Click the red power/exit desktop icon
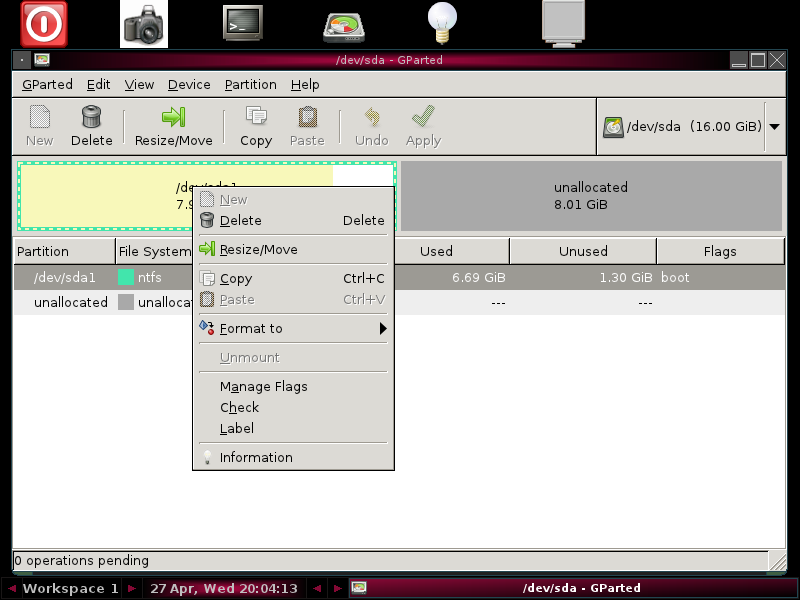Viewport: 800px width, 600px height. point(44,24)
